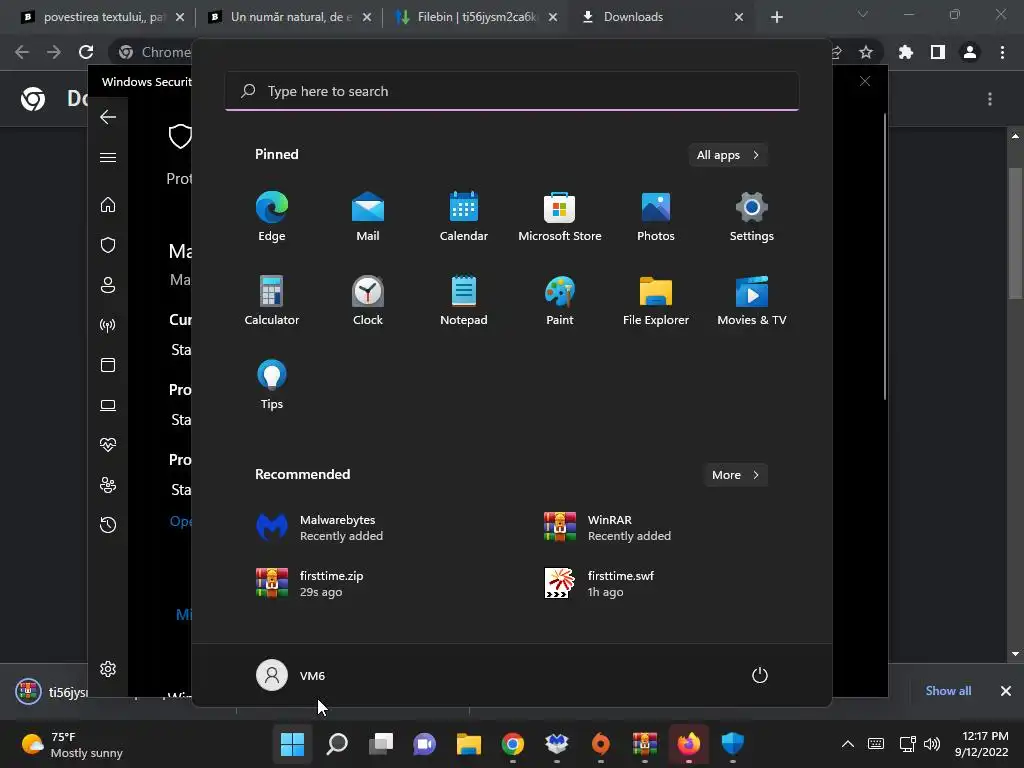
Task: Open Family options in Windows Security sidebar
Action: coord(108,485)
